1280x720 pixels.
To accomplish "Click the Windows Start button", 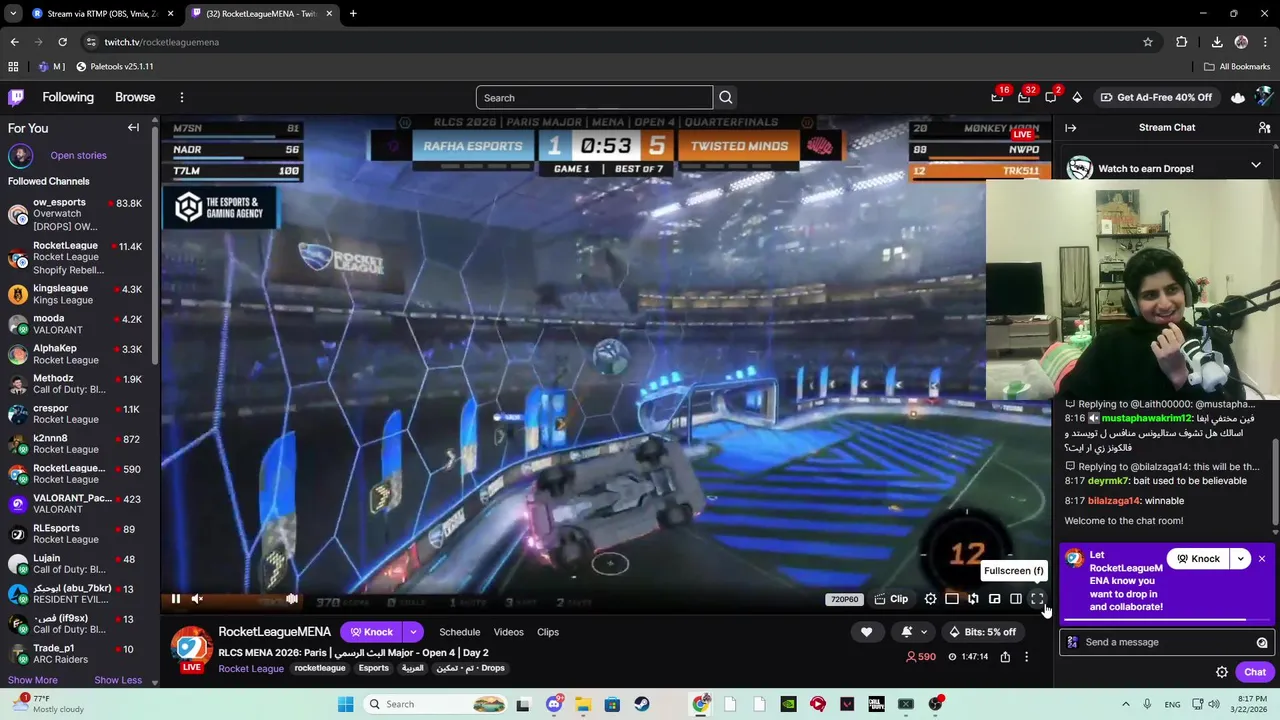I will point(346,704).
